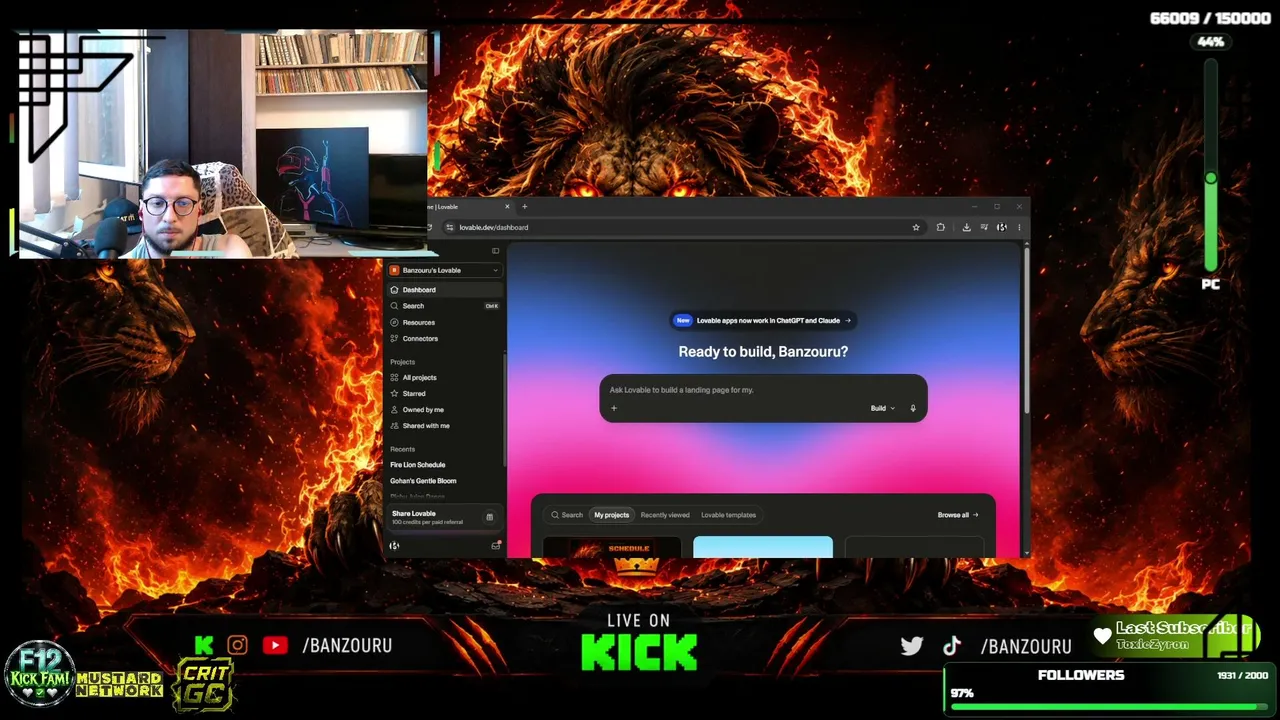Click the sidebar scrollbar

[x=505, y=410]
